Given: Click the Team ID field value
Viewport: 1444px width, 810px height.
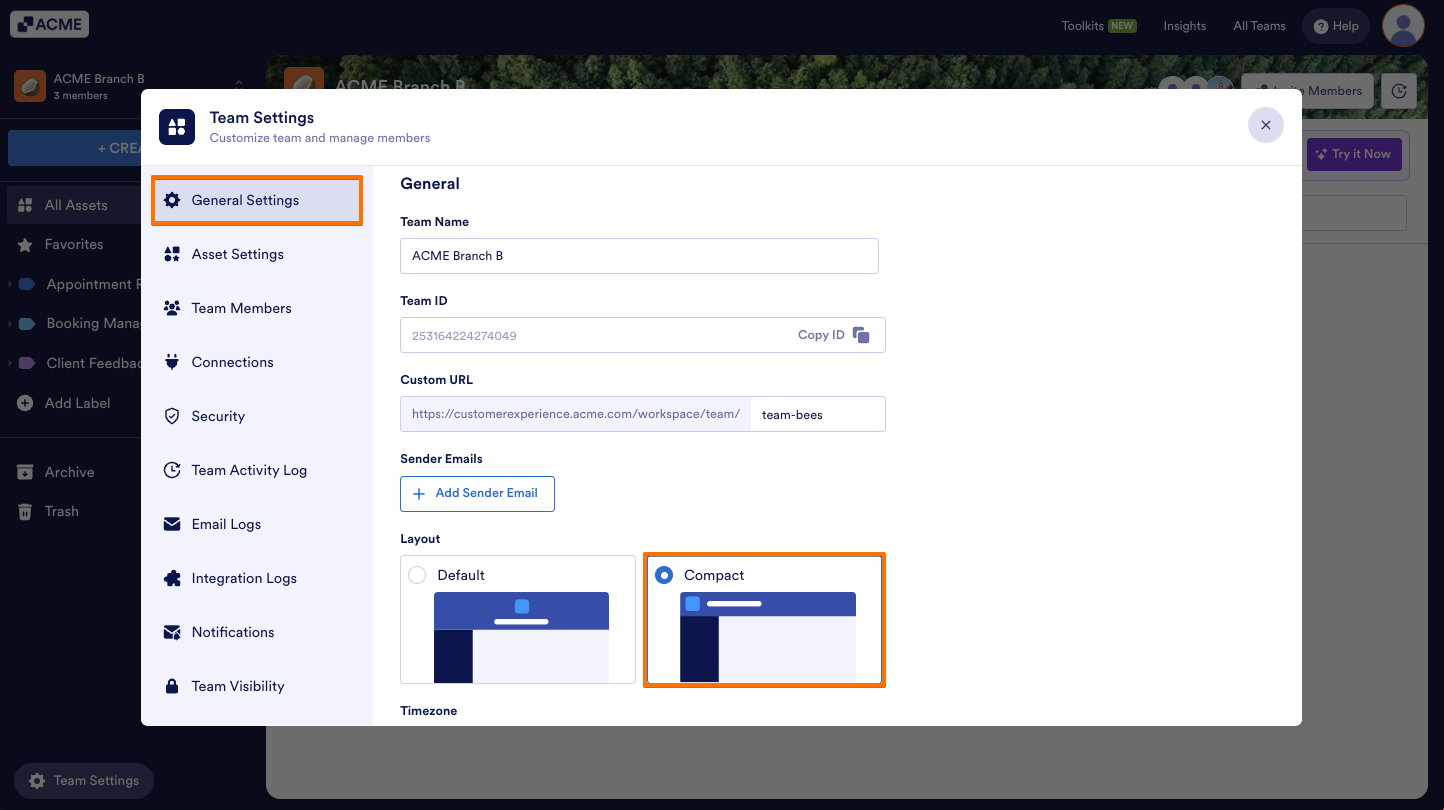Looking at the screenshot, I should pyautogui.click(x=464, y=336).
